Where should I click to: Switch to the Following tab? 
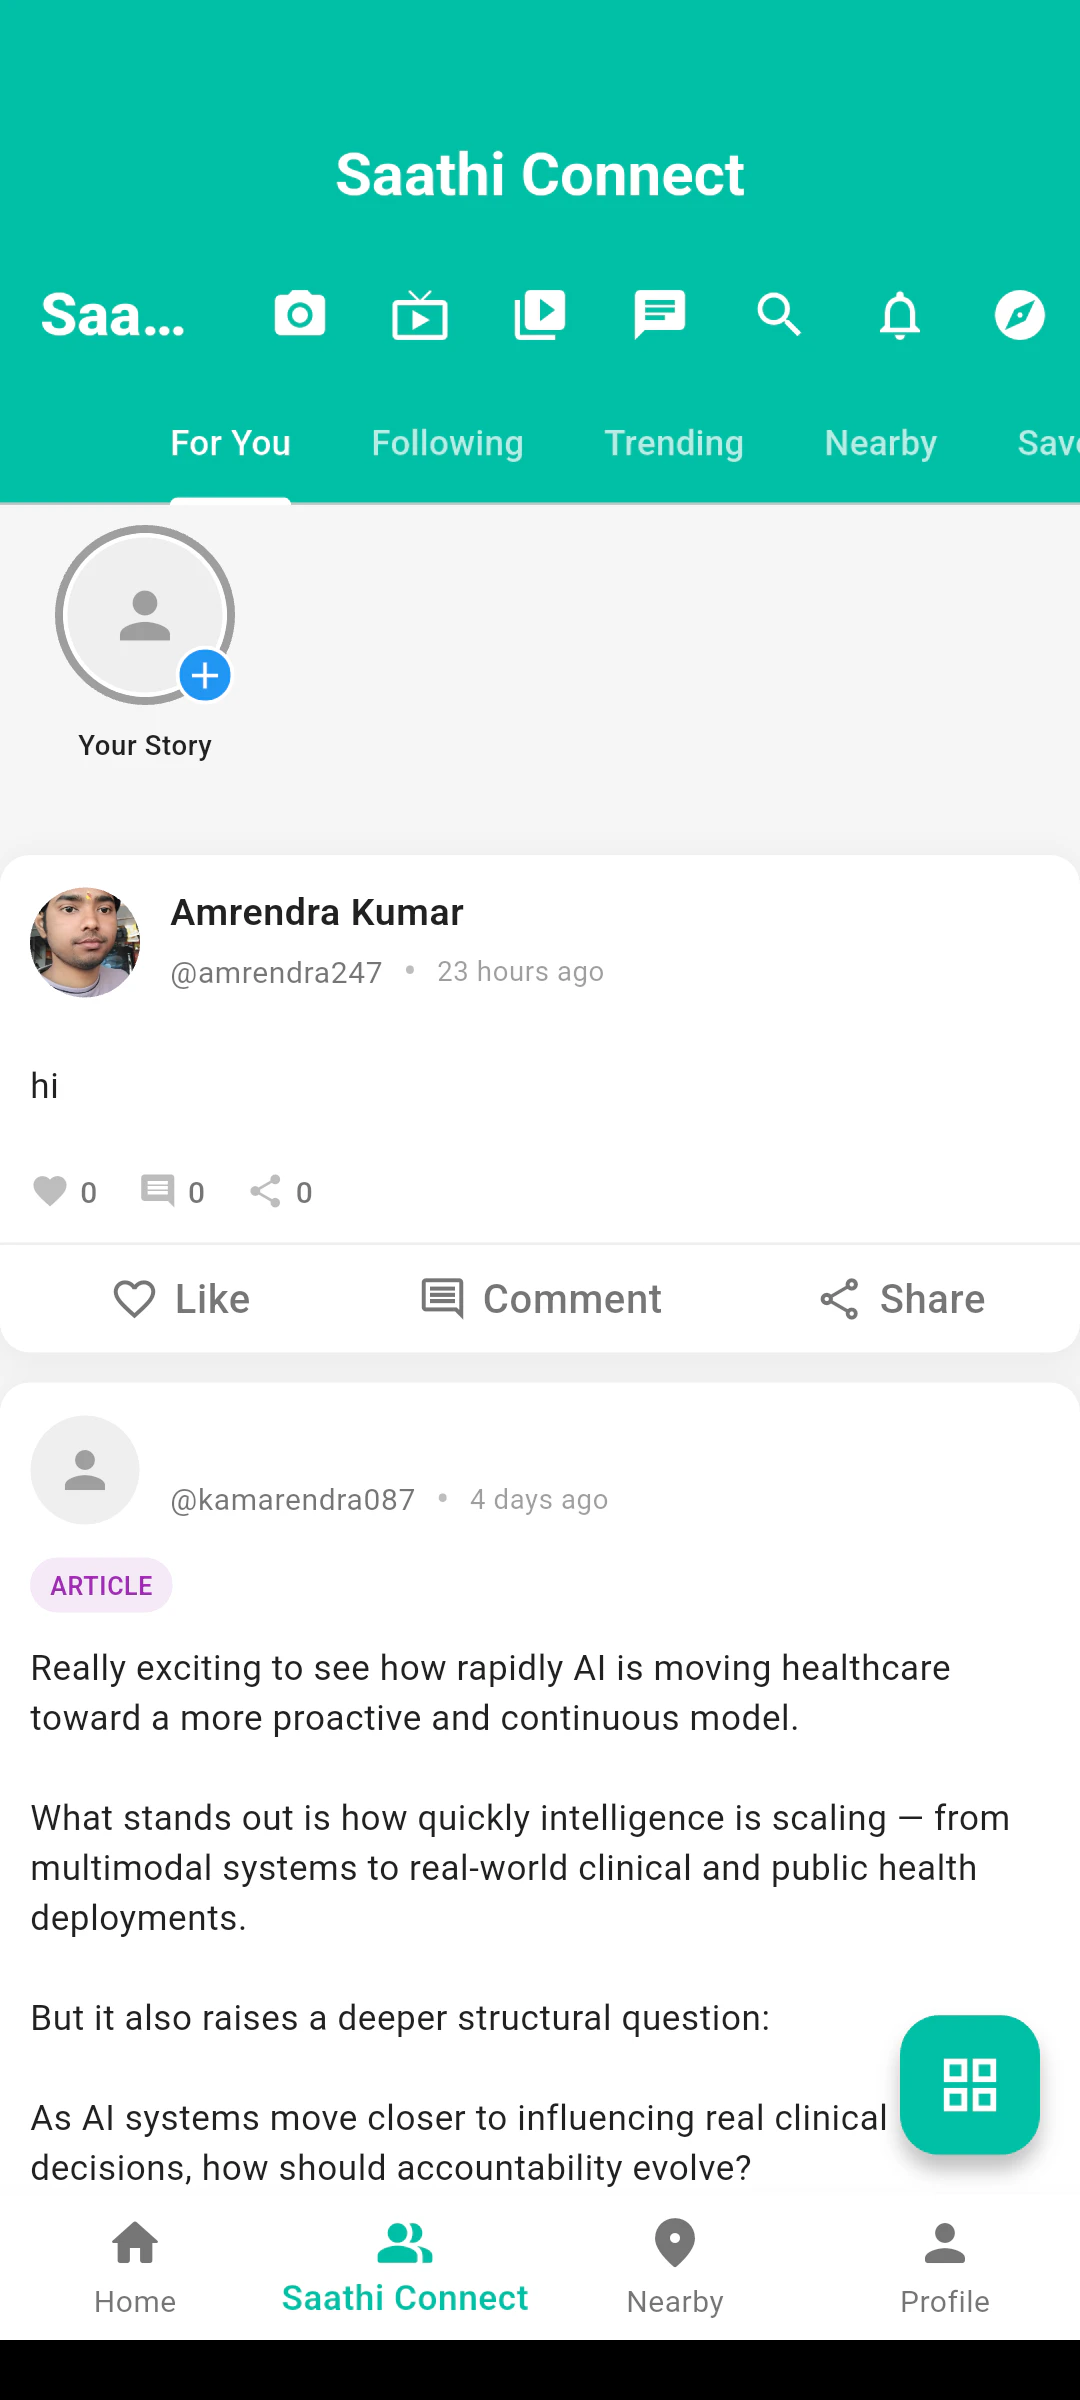tap(447, 443)
